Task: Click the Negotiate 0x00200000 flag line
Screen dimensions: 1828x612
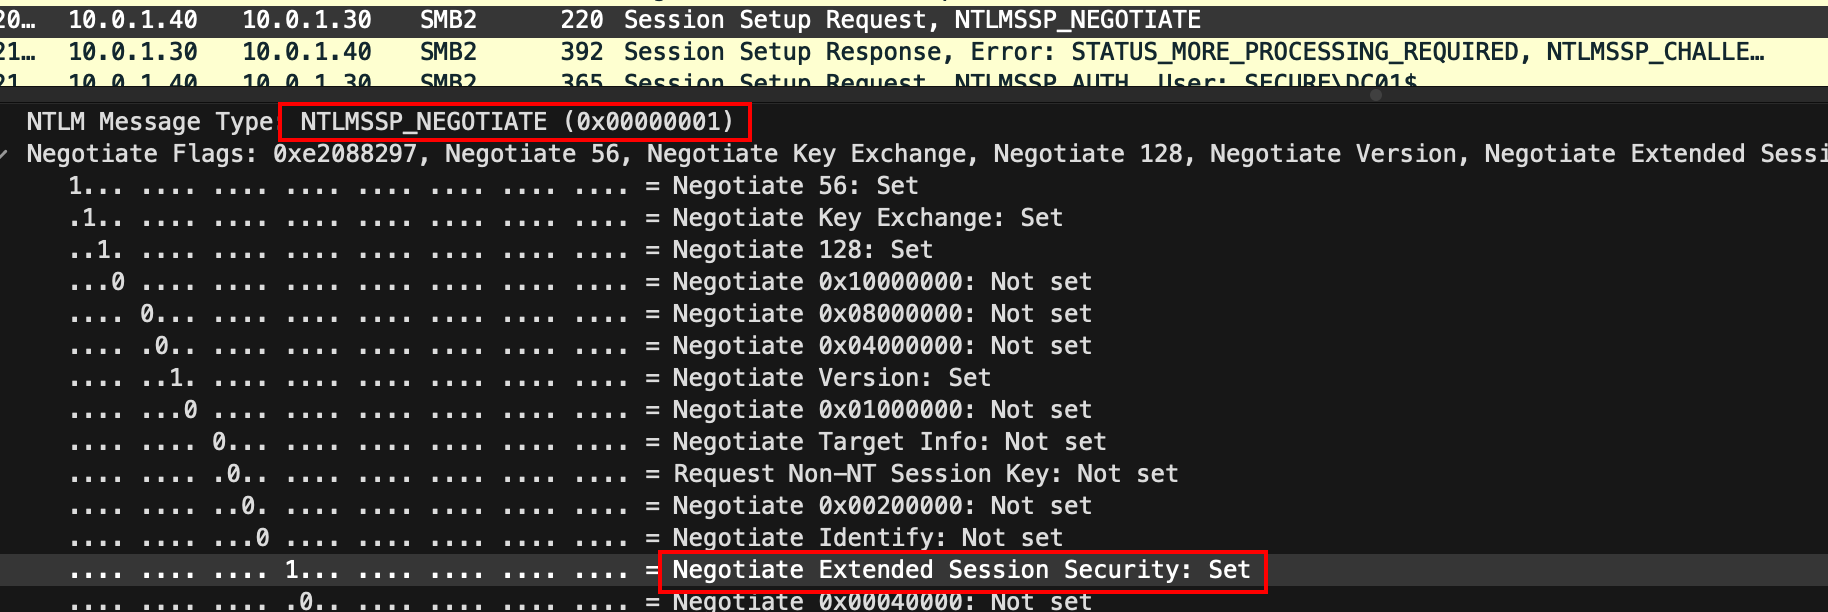Action: click(881, 506)
